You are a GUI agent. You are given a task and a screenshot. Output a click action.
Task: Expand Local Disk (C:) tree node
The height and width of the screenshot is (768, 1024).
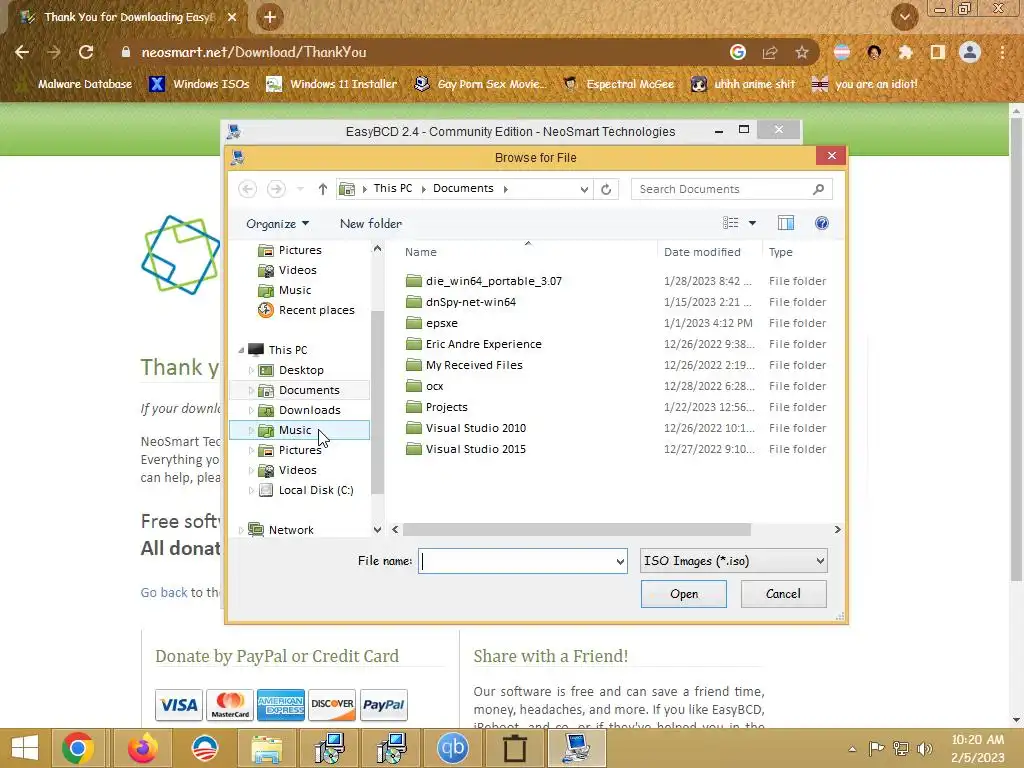251,490
